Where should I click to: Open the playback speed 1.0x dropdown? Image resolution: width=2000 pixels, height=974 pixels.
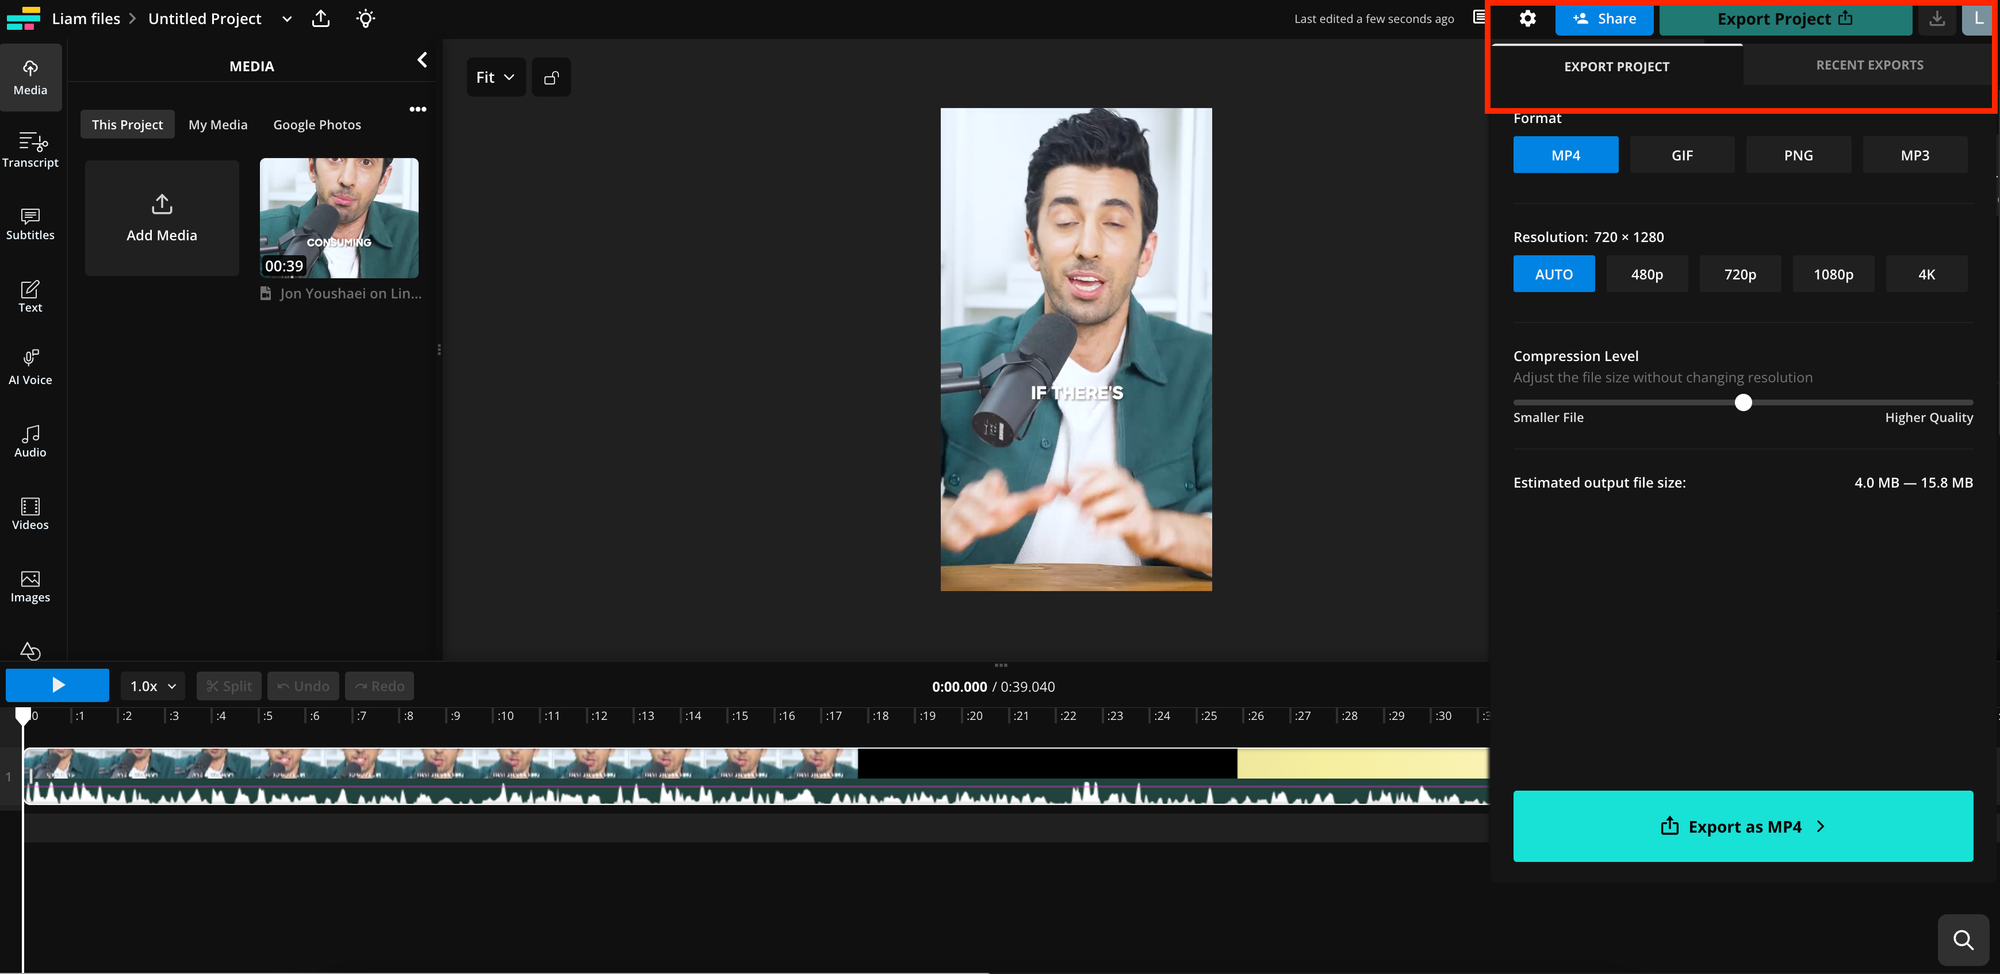pyautogui.click(x=152, y=685)
